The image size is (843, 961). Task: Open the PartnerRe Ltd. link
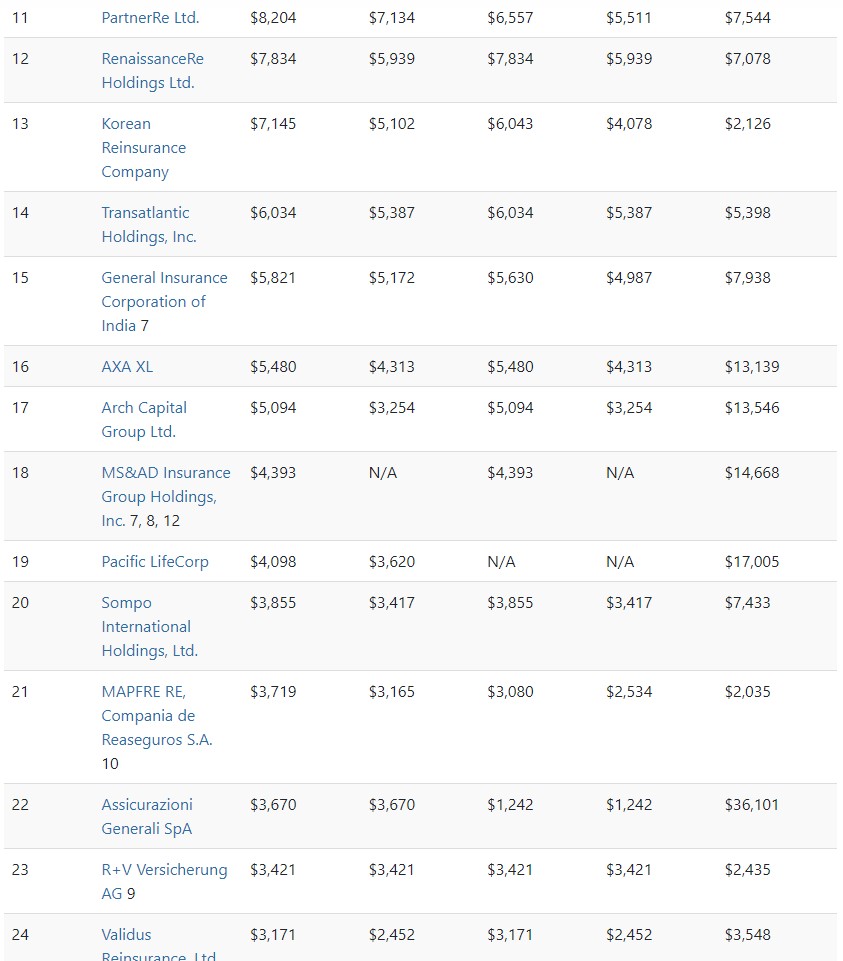coord(150,18)
